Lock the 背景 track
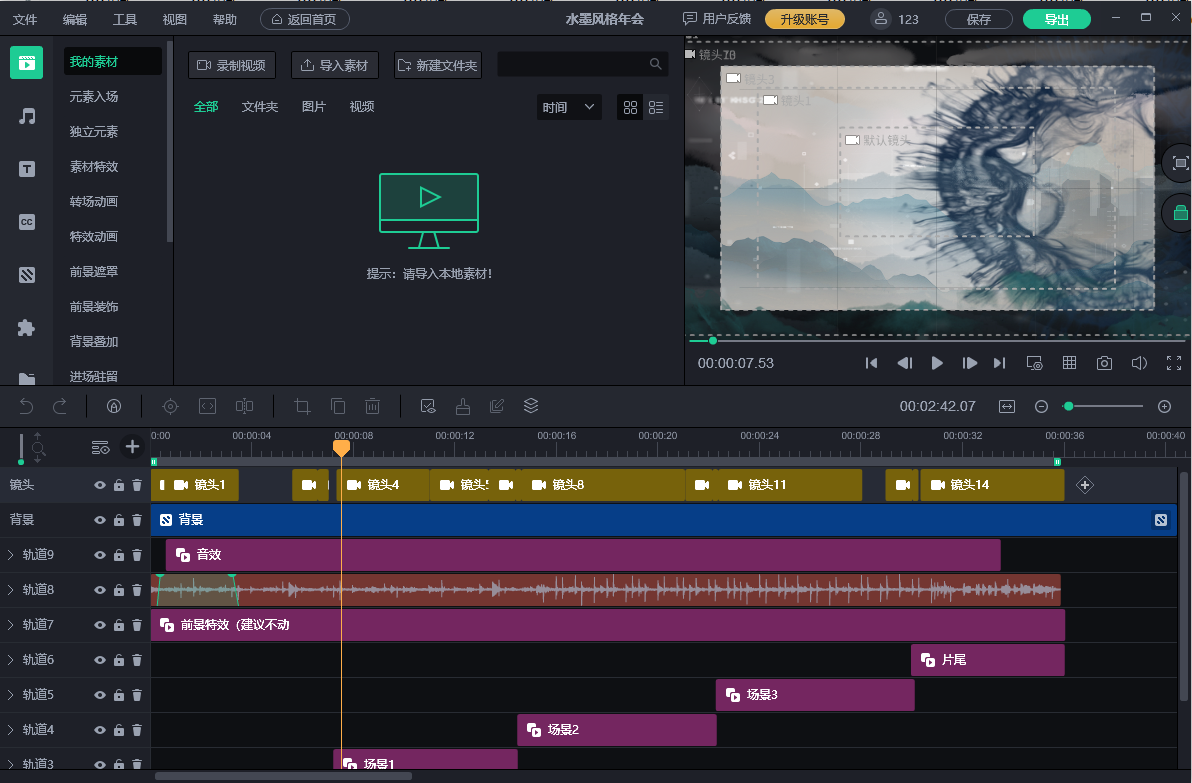1192x783 pixels. click(119, 520)
